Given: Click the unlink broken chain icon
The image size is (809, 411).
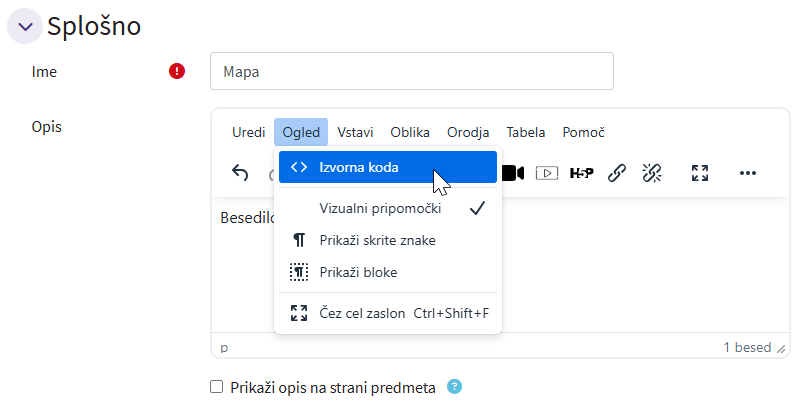Looking at the screenshot, I should point(652,173).
